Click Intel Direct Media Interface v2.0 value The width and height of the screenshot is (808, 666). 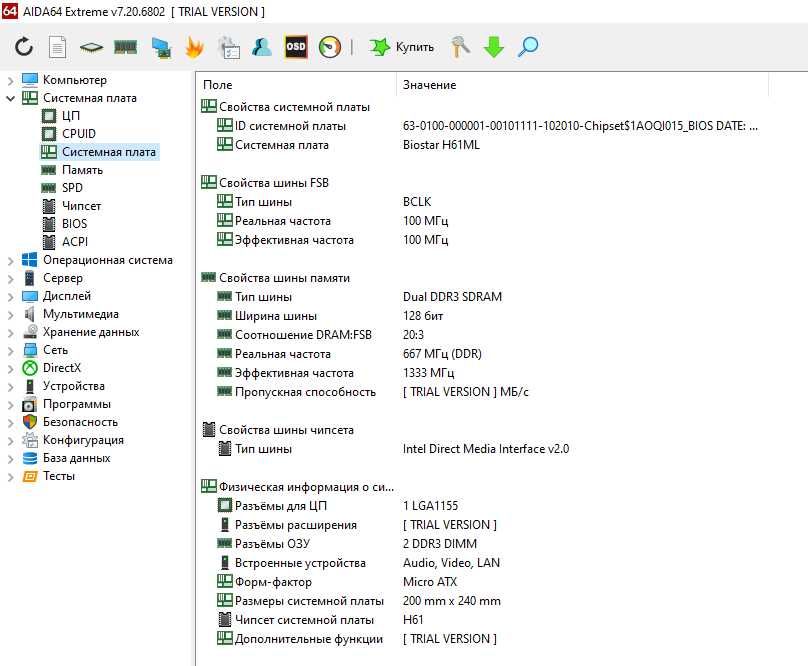(x=486, y=449)
